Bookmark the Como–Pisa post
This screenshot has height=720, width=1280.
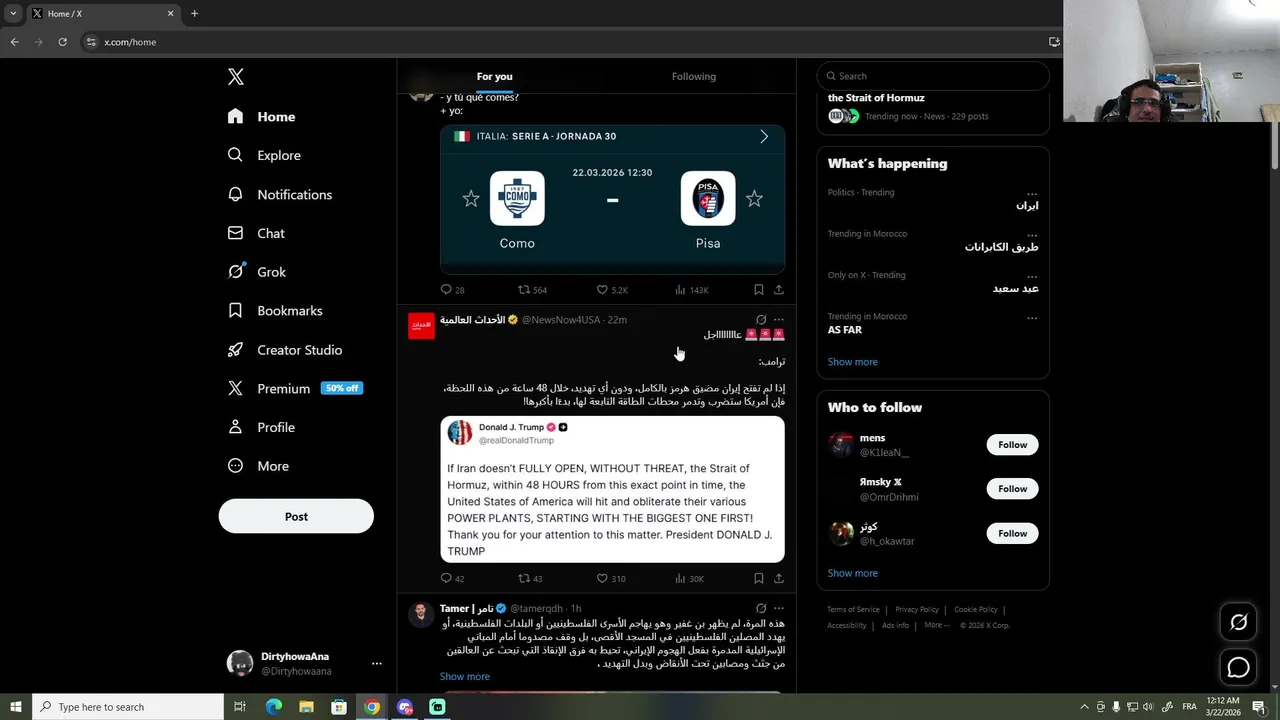click(759, 290)
